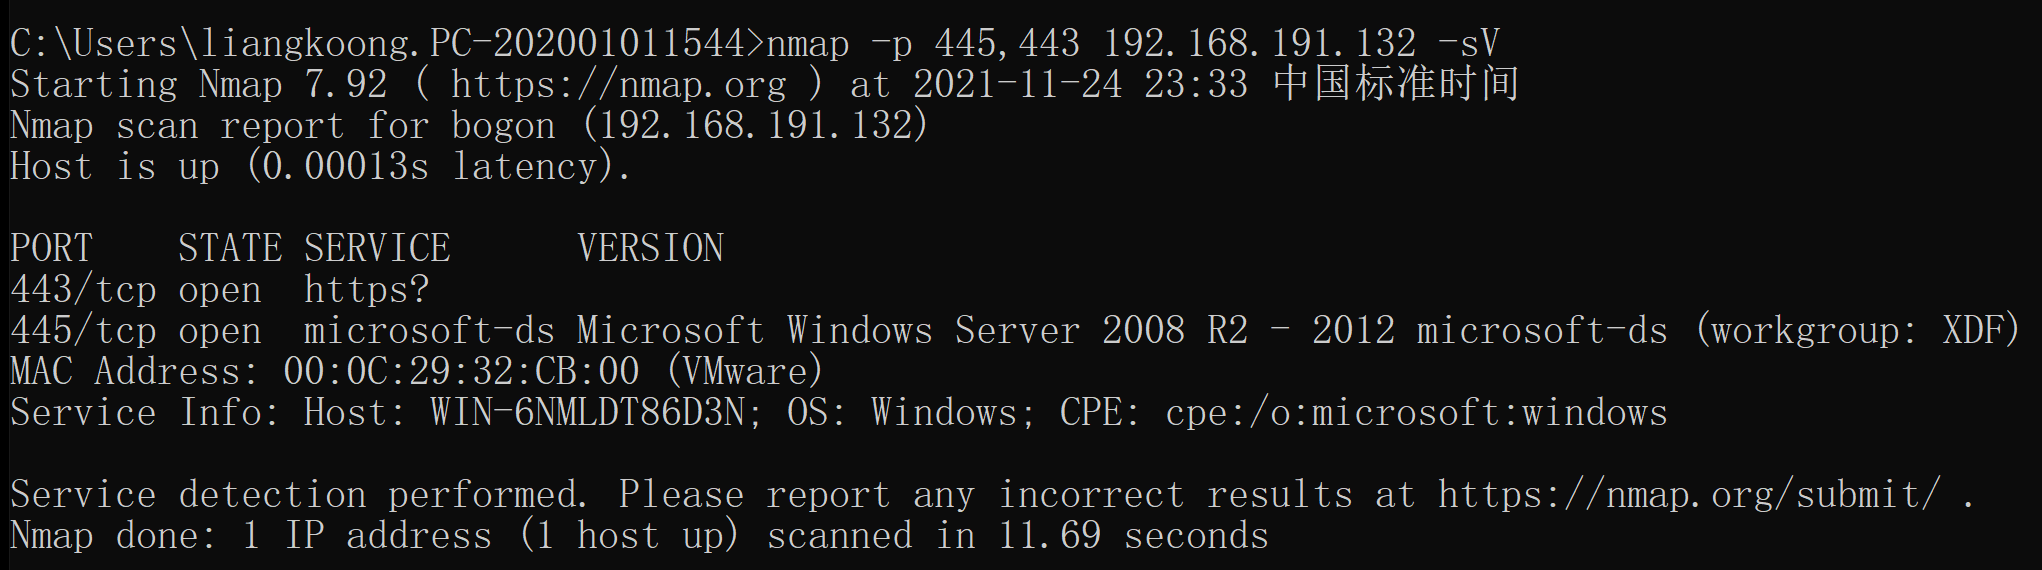
Task: Click the nmap command text on the prompt line
Action: 808,44
